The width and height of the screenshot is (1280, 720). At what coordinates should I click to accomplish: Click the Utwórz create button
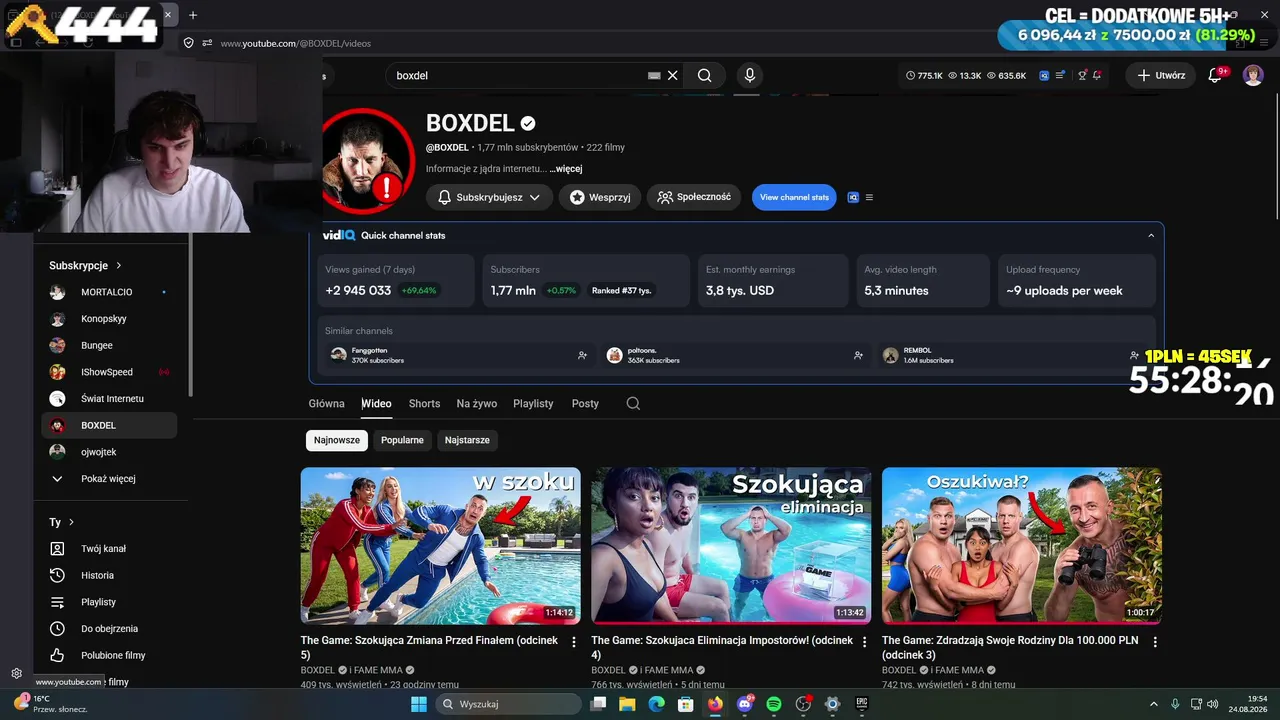point(1160,75)
